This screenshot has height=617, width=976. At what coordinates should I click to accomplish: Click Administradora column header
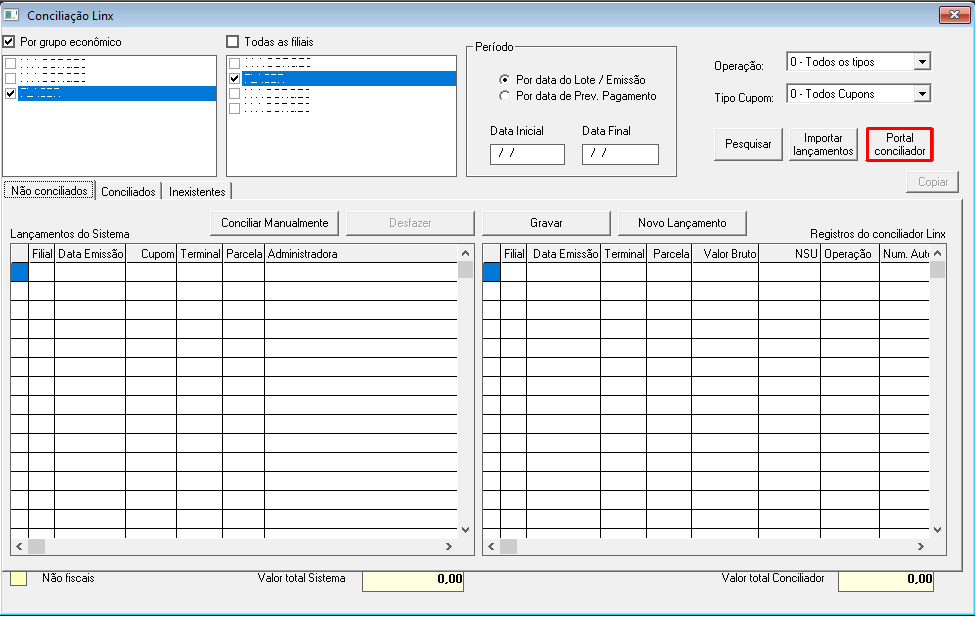[x=361, y=253]
